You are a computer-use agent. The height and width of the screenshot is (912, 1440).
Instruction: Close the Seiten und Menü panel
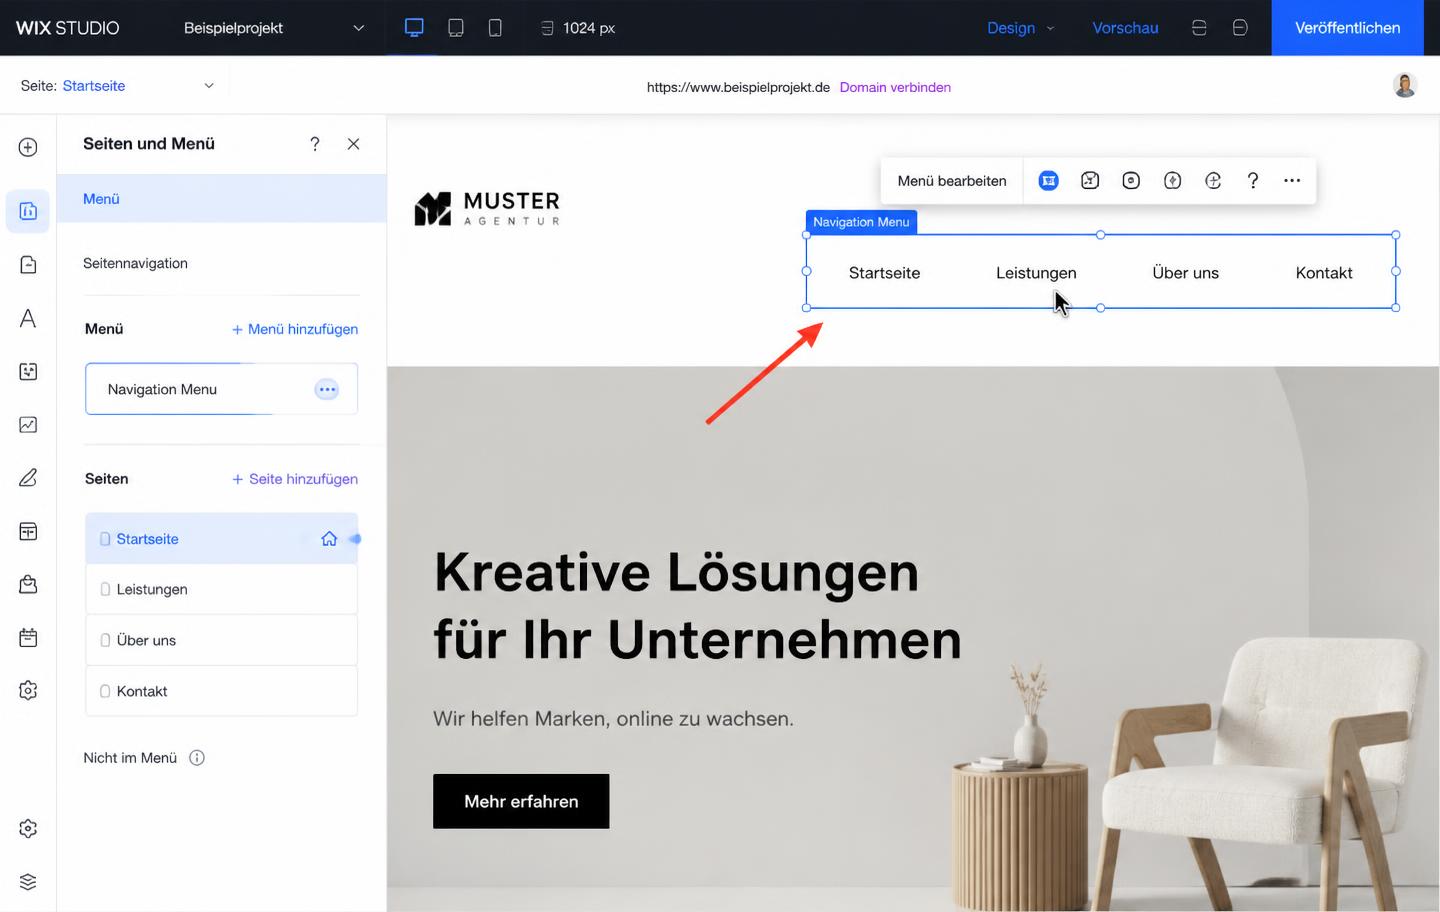pos(353,144)
